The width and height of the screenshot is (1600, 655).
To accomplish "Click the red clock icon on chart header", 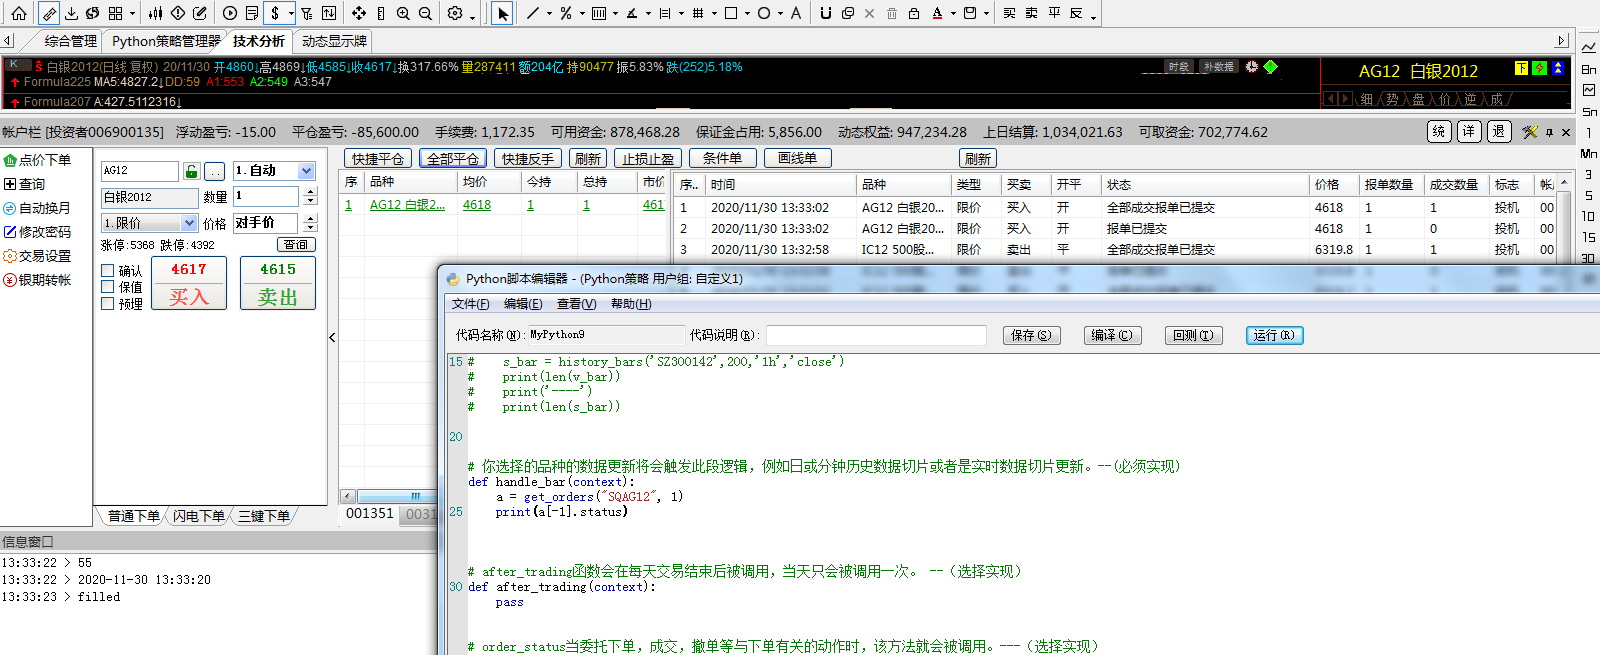I will click(x=1252, y=67).
